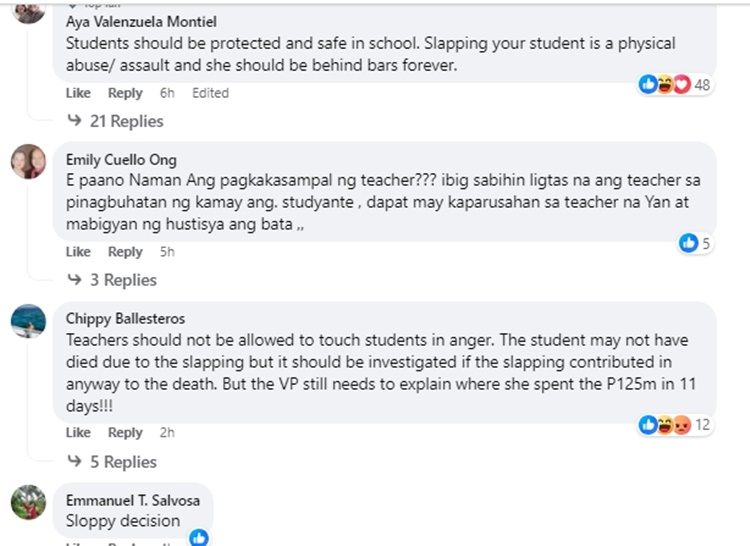Click the like reaction icon on Emily's comment
The width and height of the screenshot is (750, 546).
pos(688,243)
